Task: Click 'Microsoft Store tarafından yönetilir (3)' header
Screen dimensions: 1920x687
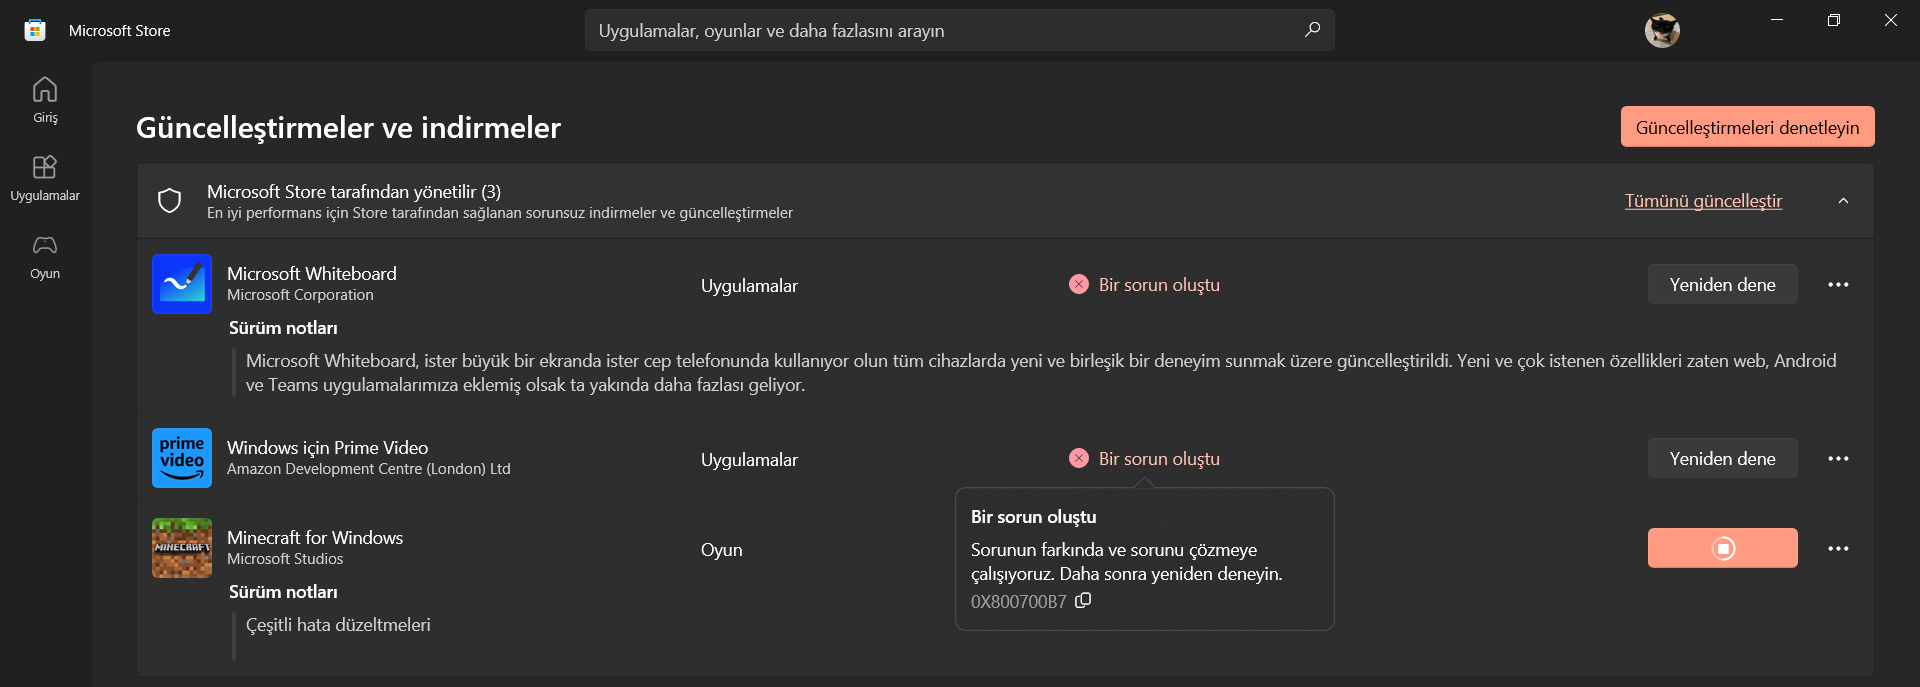Action: 354,191
